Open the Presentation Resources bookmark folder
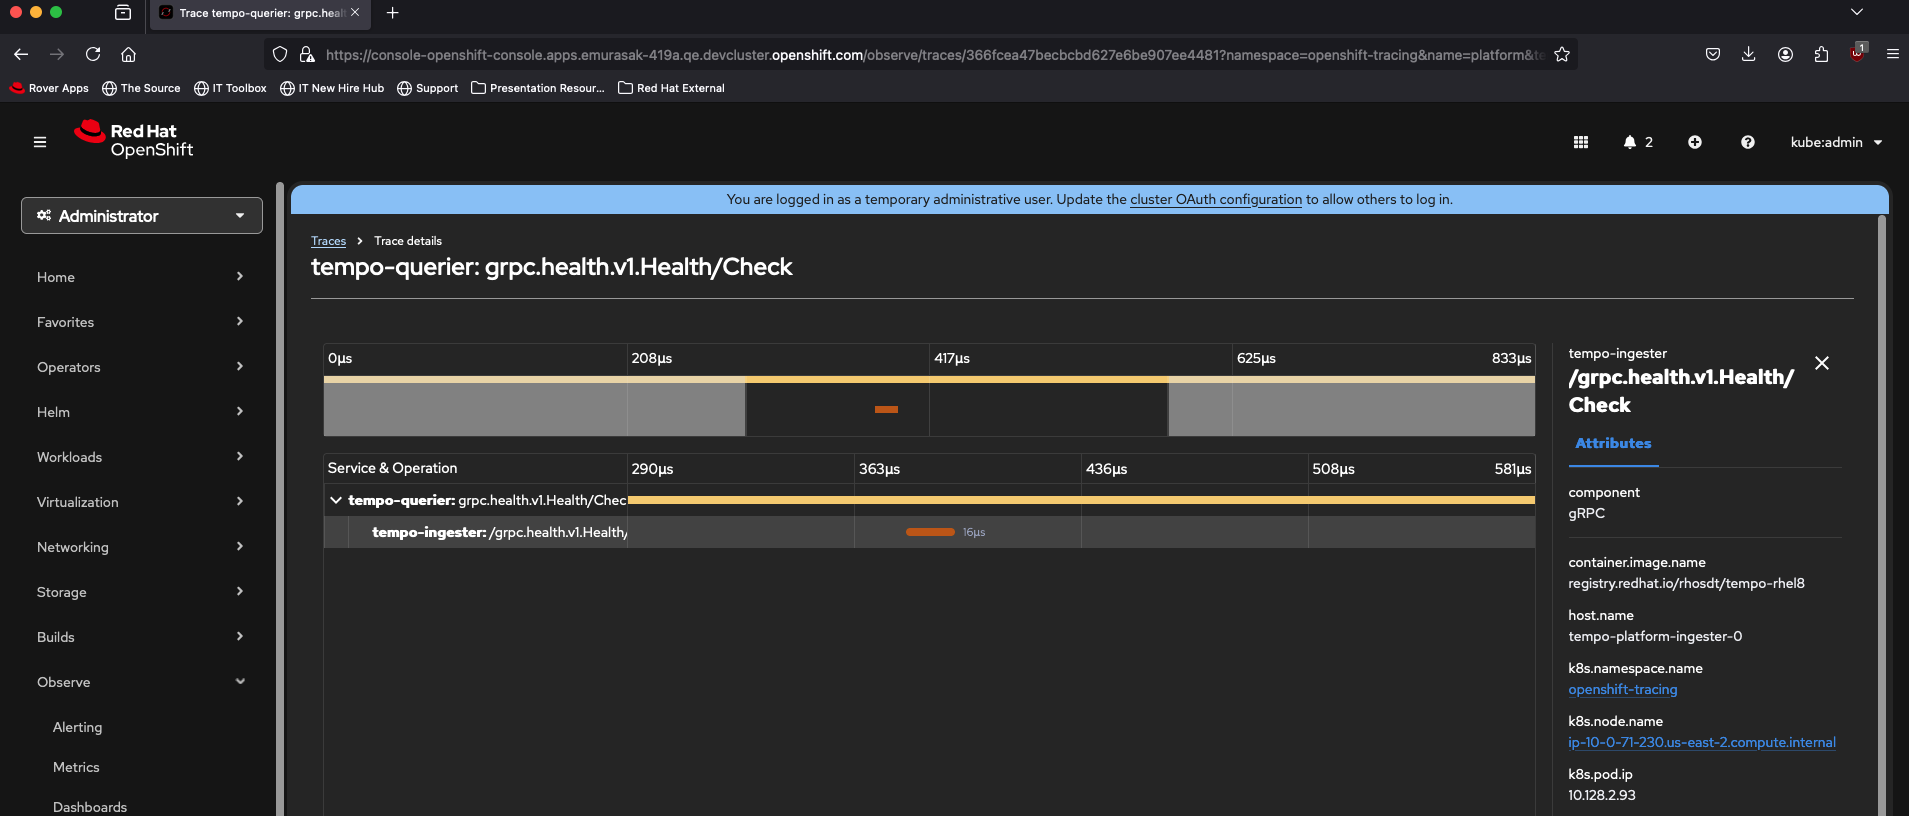The width and height of the screenshot is (1909, 816). coord(538,88)
